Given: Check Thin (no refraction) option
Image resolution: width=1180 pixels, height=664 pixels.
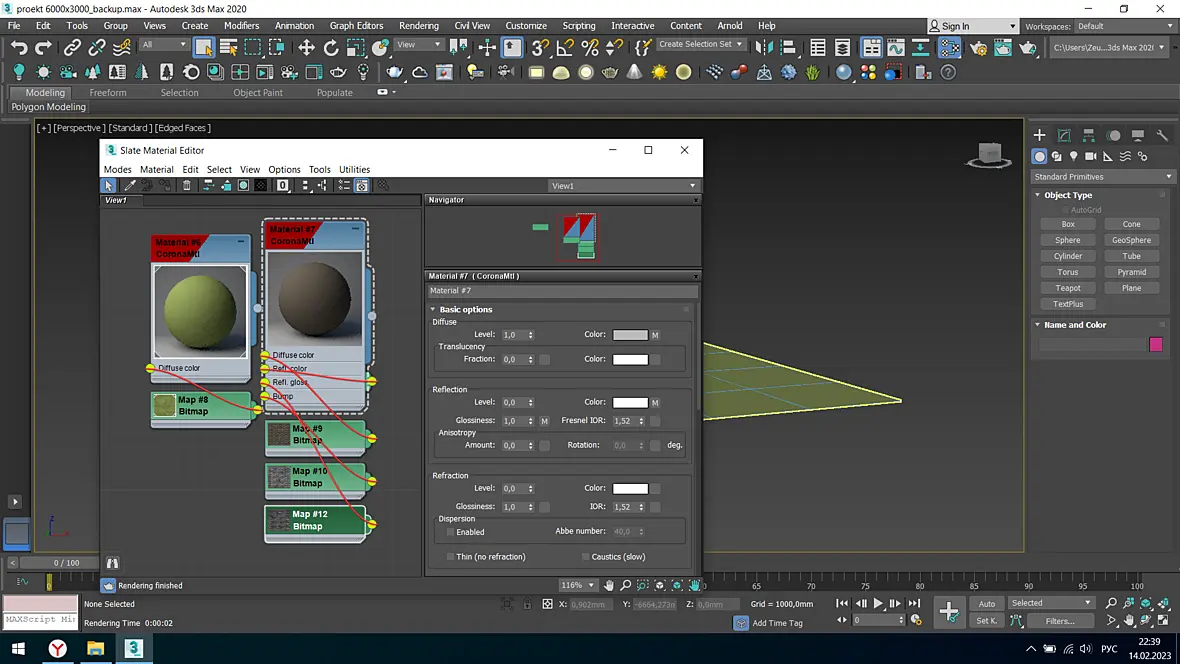Looking at the screenshot, I should [451, 557].
